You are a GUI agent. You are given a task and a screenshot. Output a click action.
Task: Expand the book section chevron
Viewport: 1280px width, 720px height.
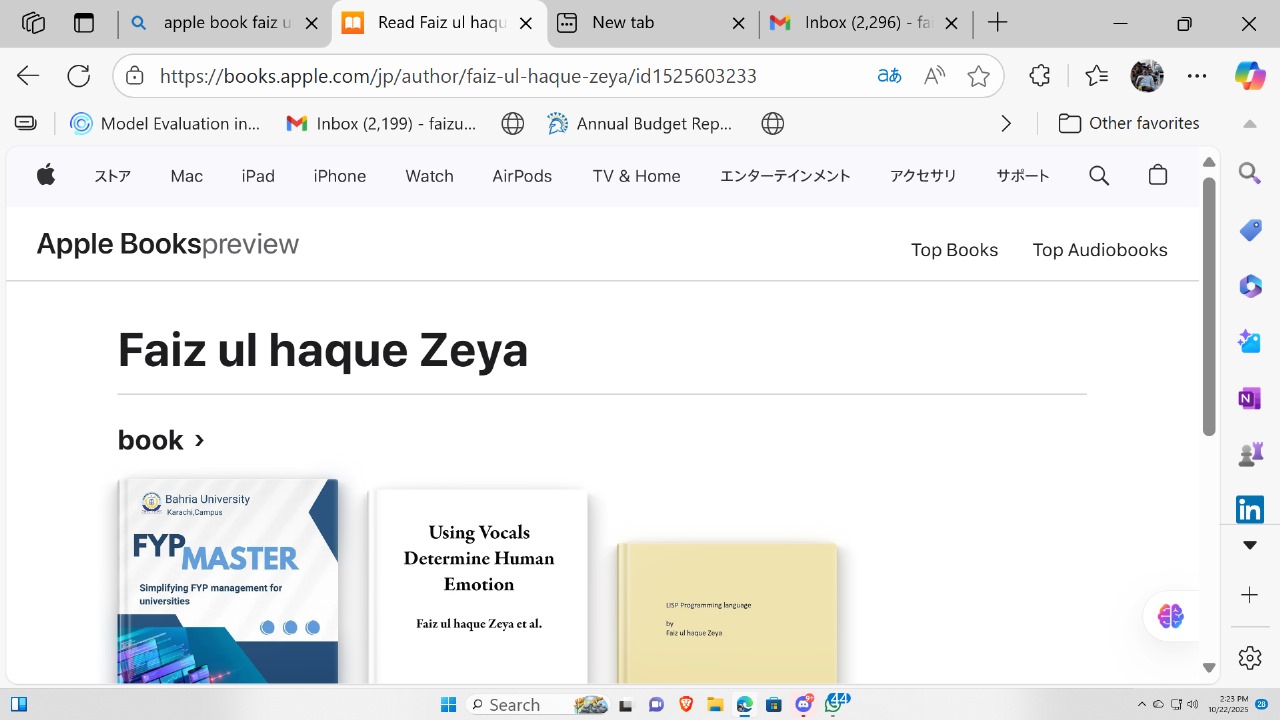[199, 440]
